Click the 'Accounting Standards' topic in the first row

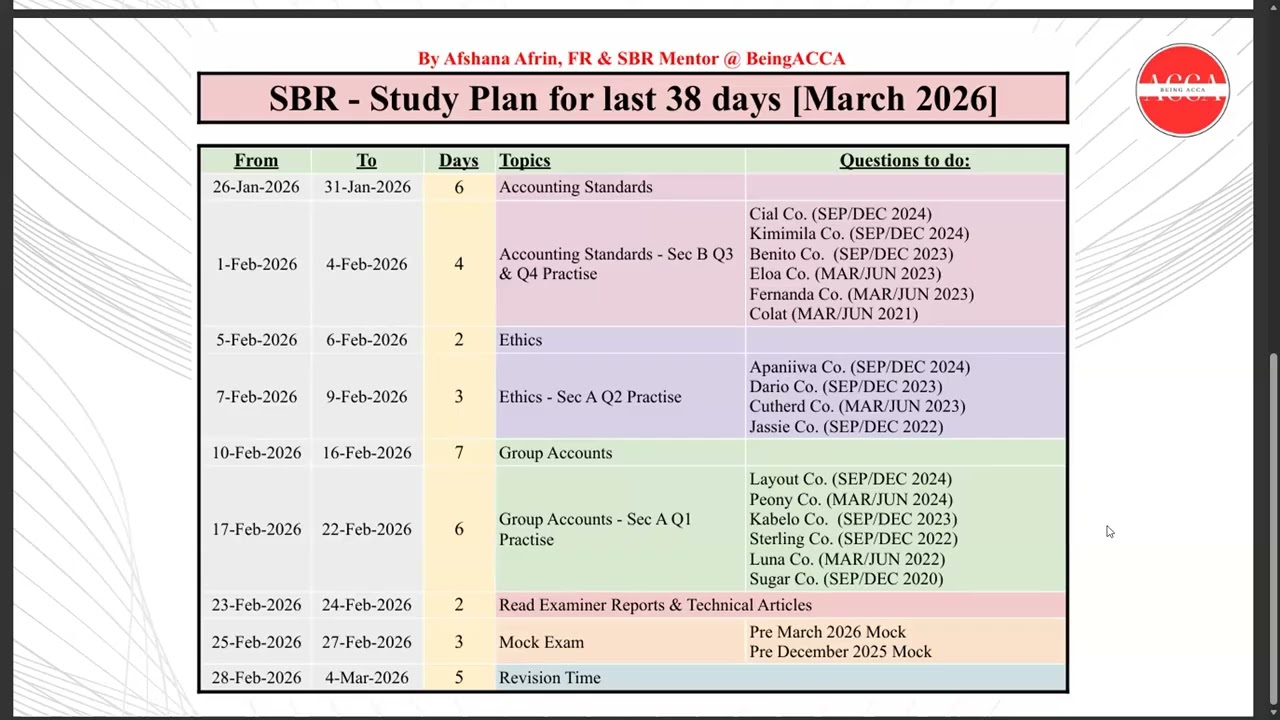tap(576, 187)
